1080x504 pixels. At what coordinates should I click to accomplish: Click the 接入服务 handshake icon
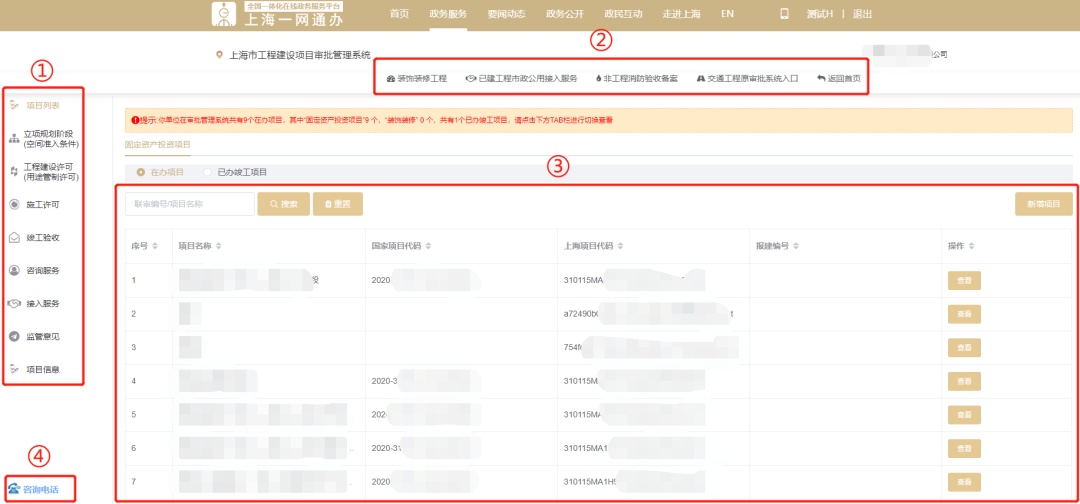click(x=14, y=304)
